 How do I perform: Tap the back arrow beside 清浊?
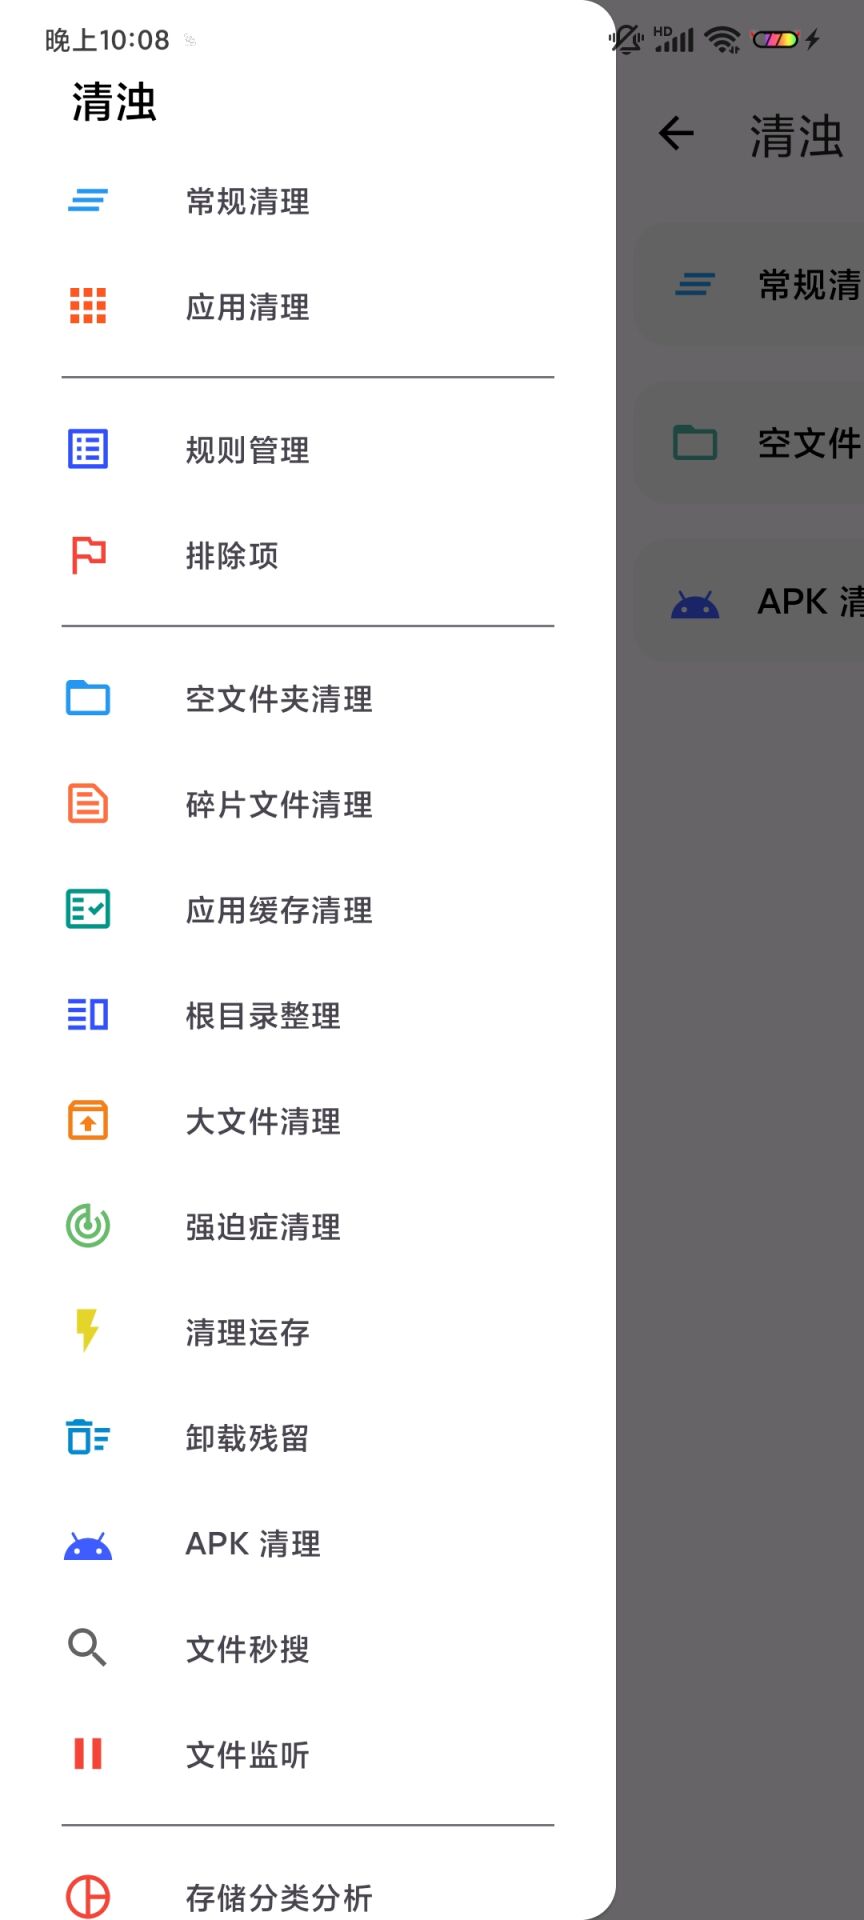point(677,133)
